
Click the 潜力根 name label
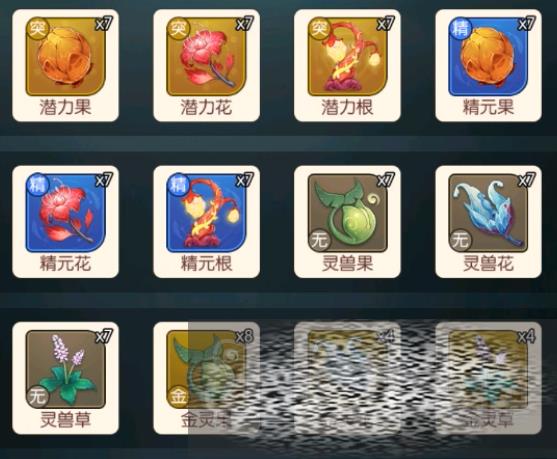click(347, 107)
